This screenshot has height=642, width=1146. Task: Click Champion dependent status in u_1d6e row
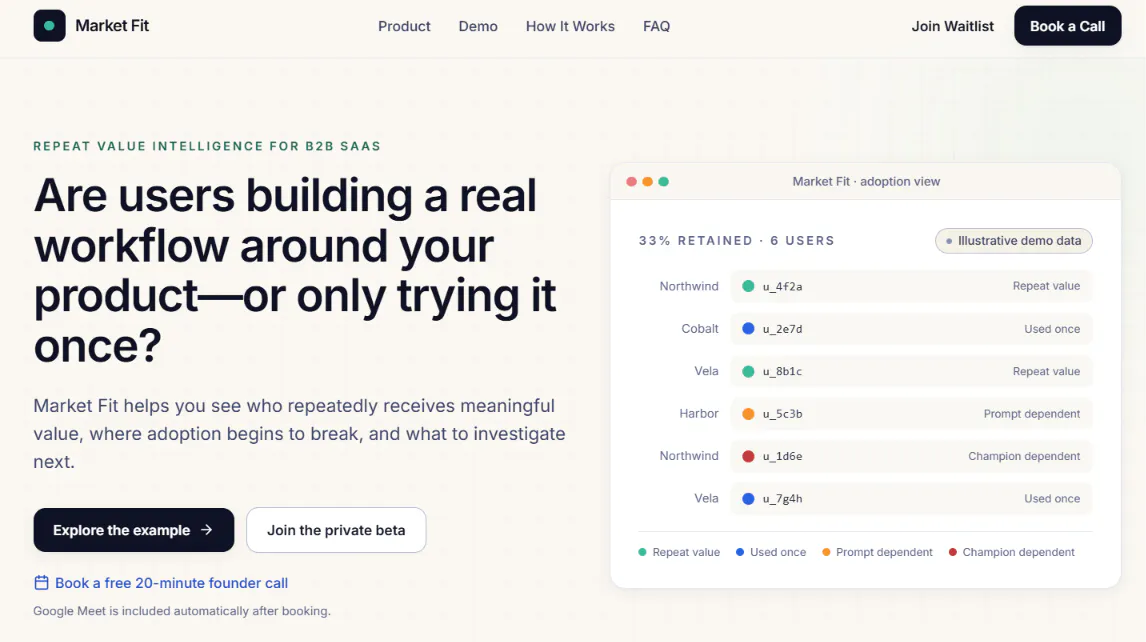tap(1024, 456)
